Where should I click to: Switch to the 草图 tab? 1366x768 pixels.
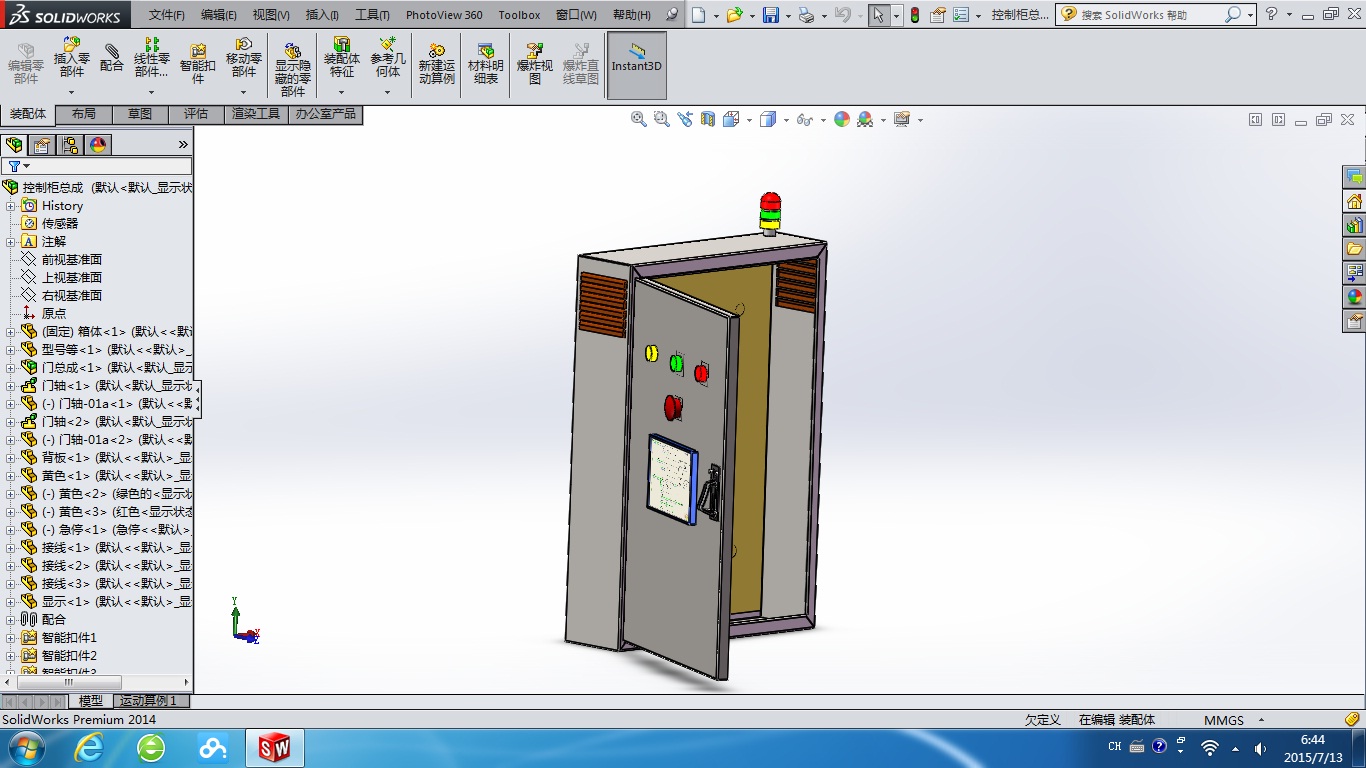pos(140,114)
